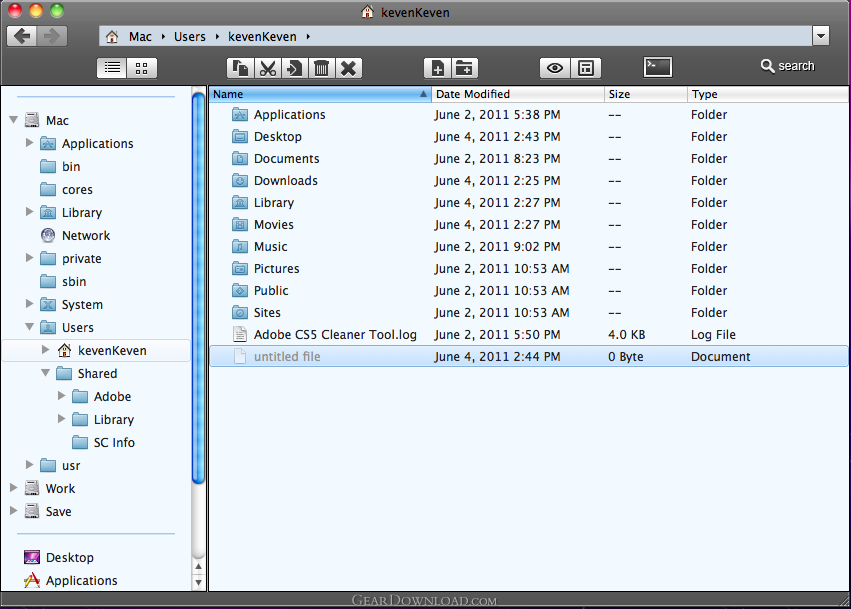
Task: Switch to icon grid view mode
Action: (142, 68)
